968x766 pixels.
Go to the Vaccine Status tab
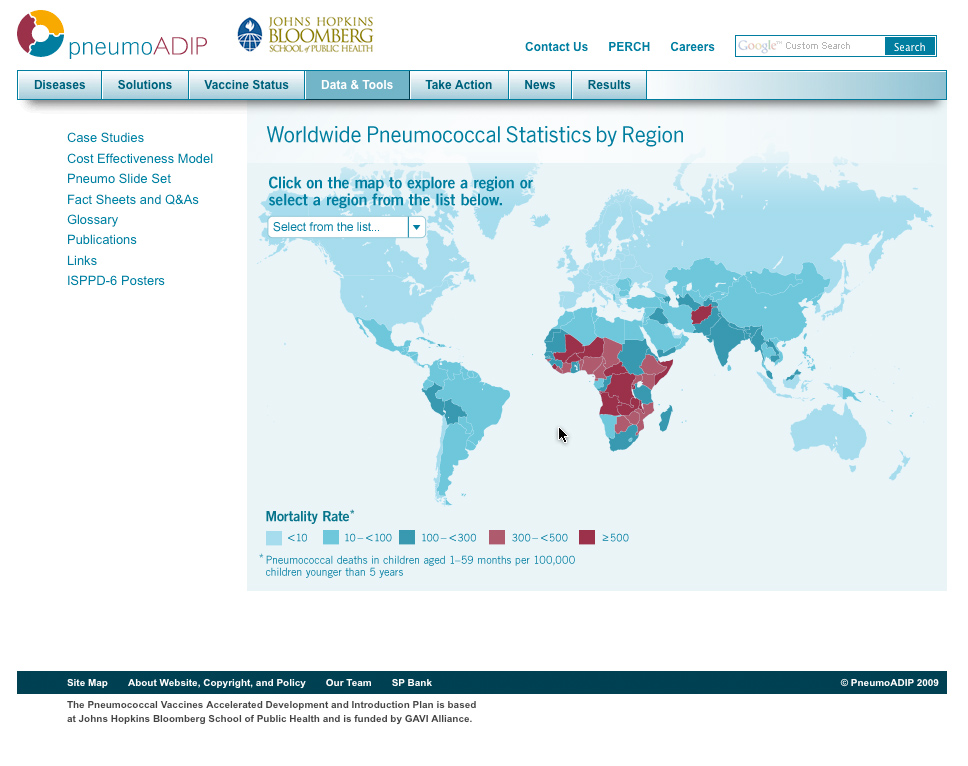[246, 85]
